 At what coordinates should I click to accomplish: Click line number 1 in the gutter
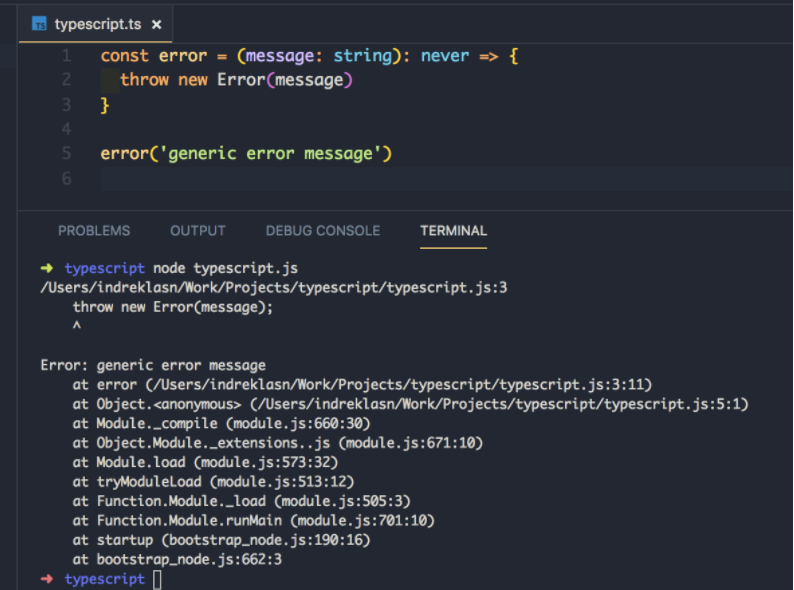66,55
